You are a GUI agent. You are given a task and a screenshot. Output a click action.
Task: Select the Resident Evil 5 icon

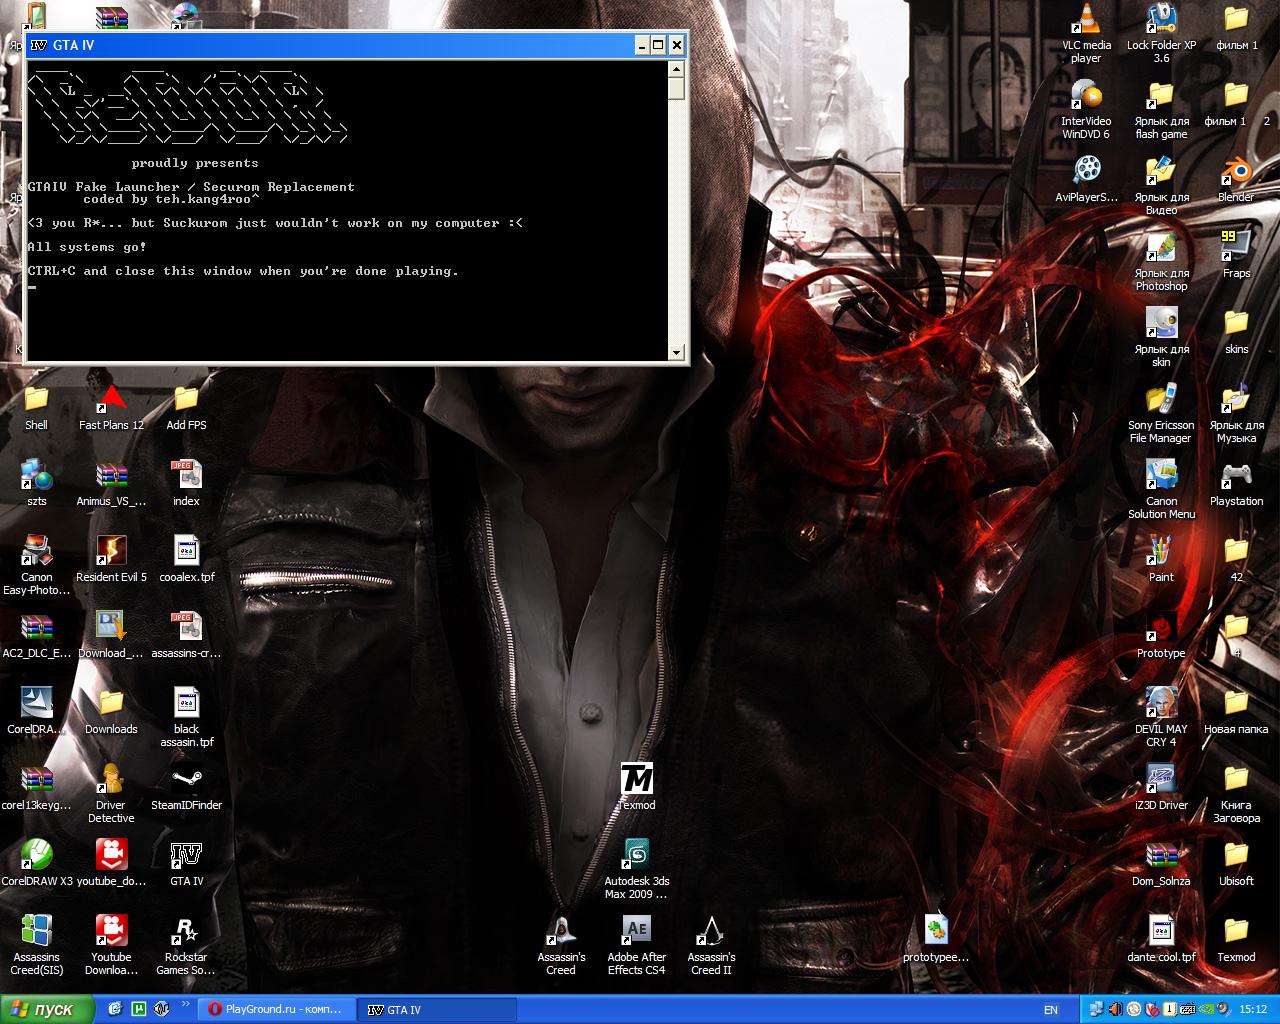(111, 558)
